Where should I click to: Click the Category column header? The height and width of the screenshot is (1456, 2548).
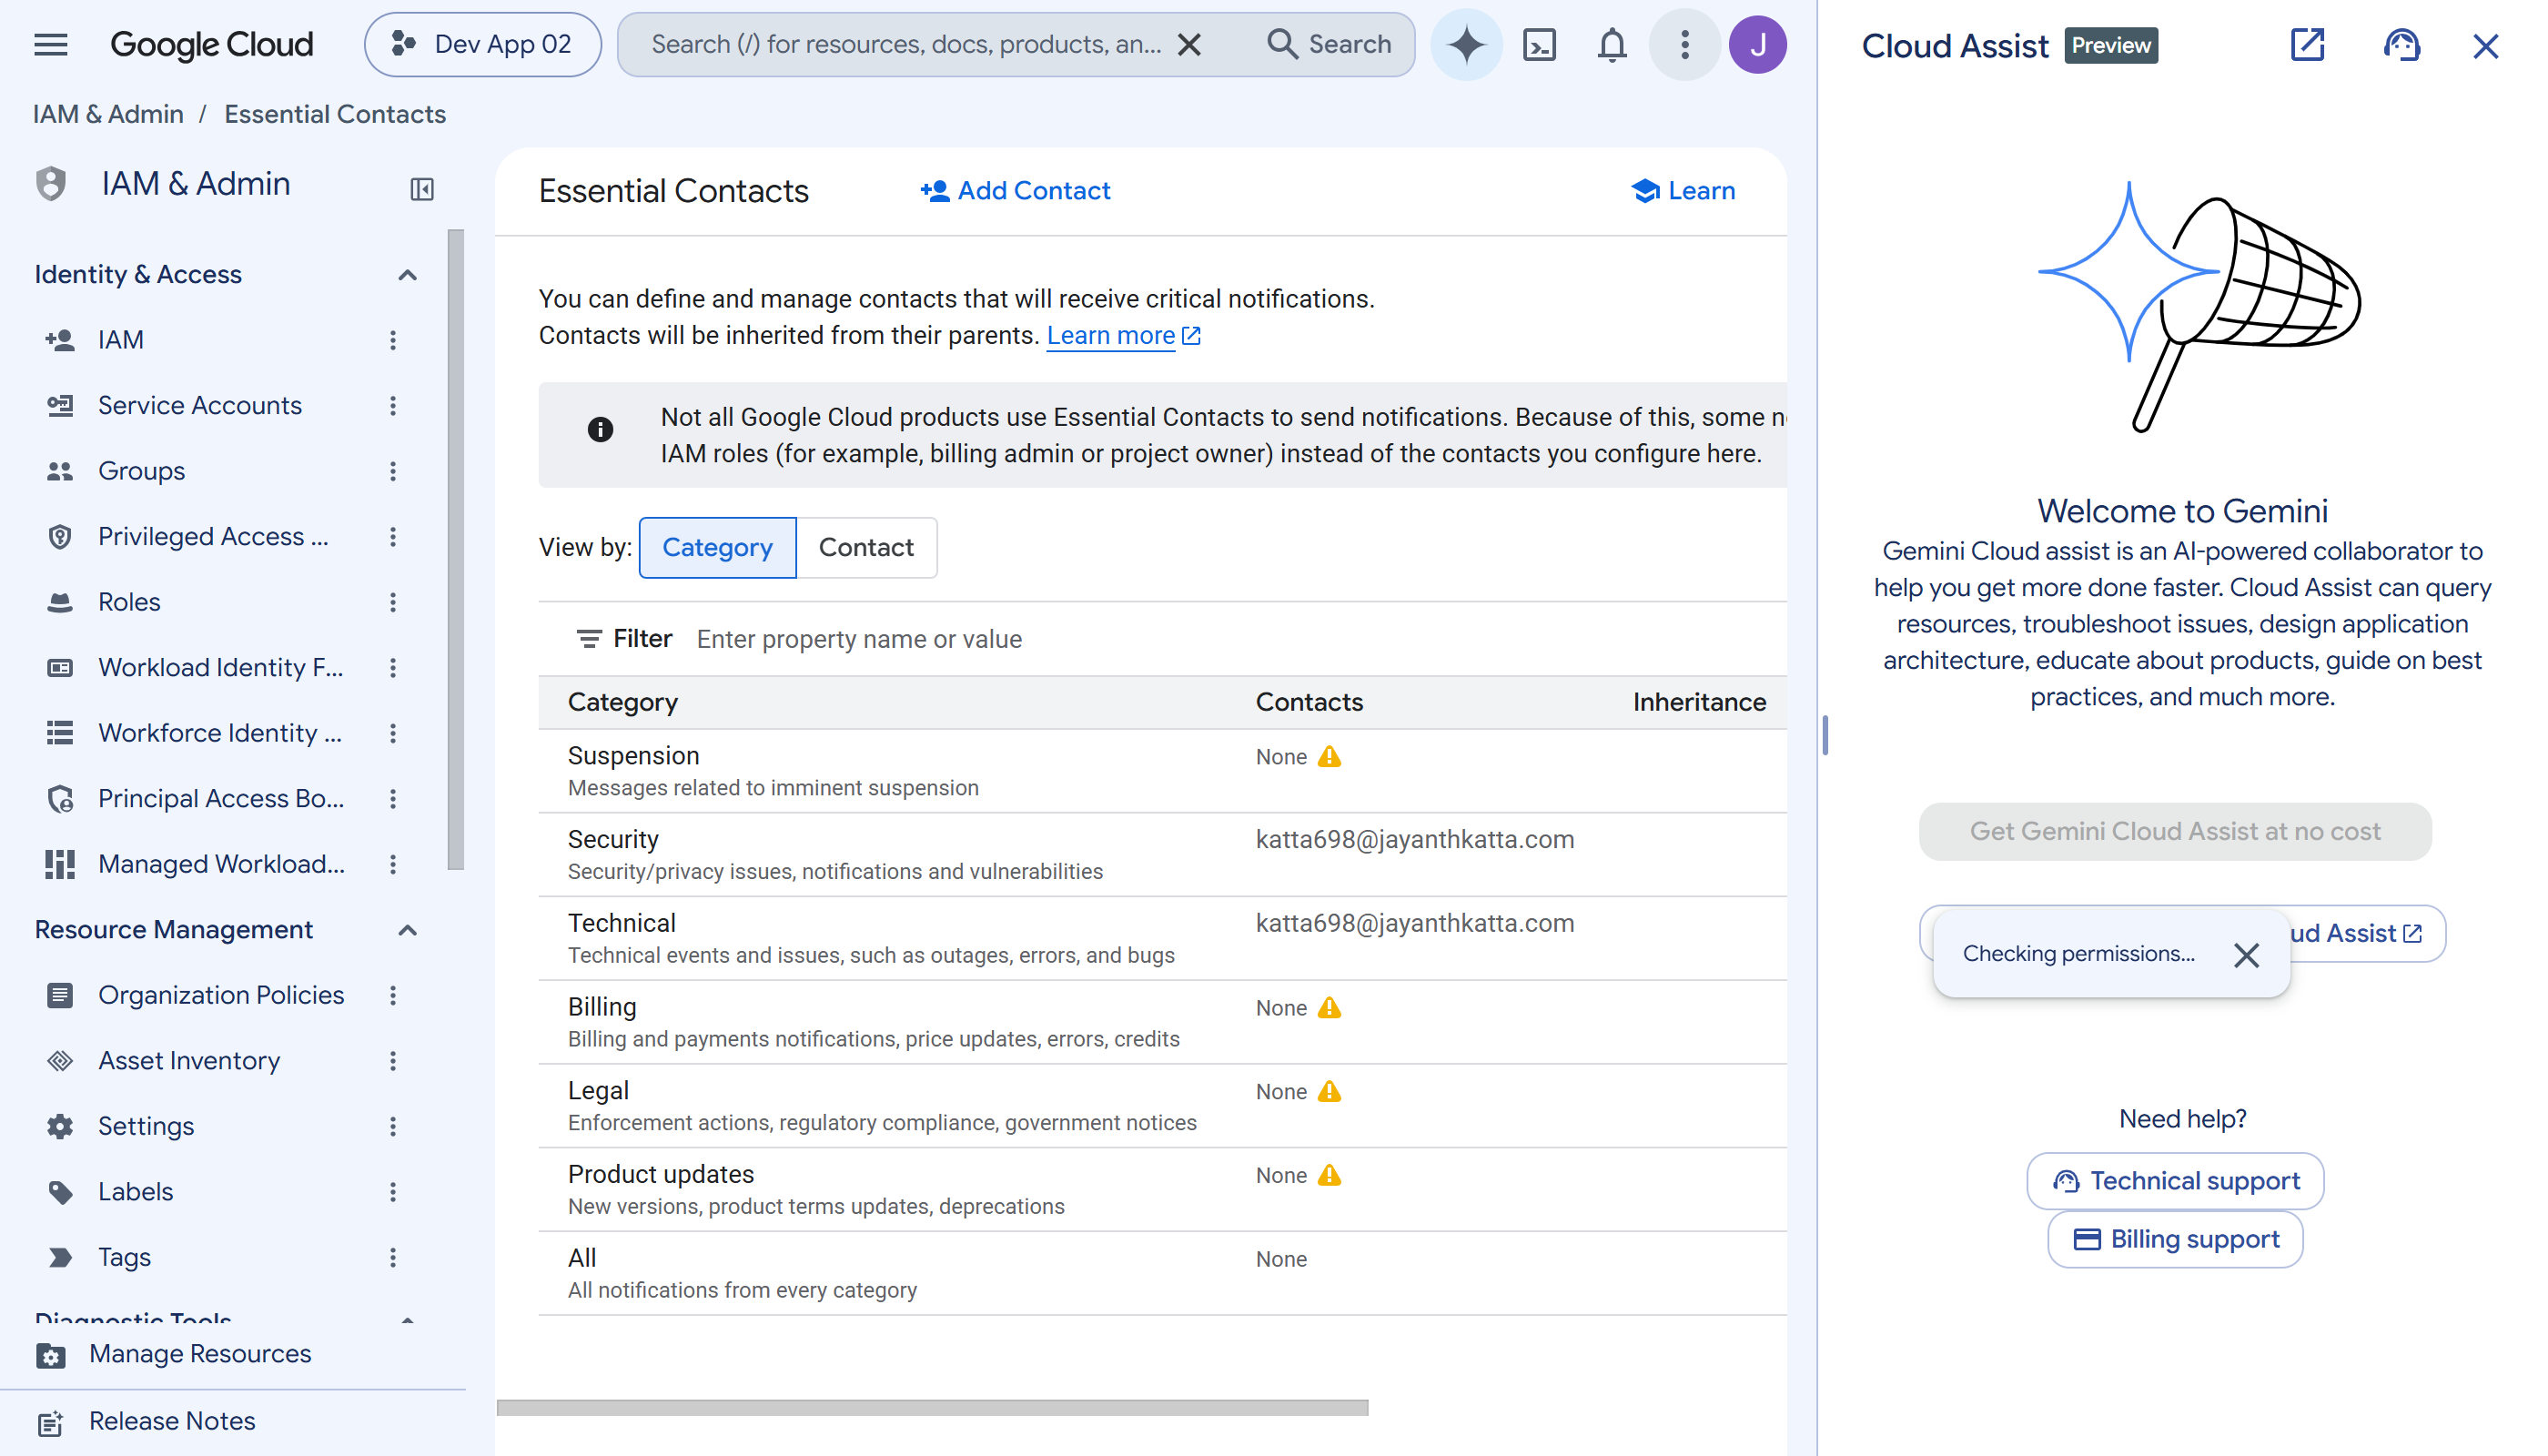click(x=622, y=703)
